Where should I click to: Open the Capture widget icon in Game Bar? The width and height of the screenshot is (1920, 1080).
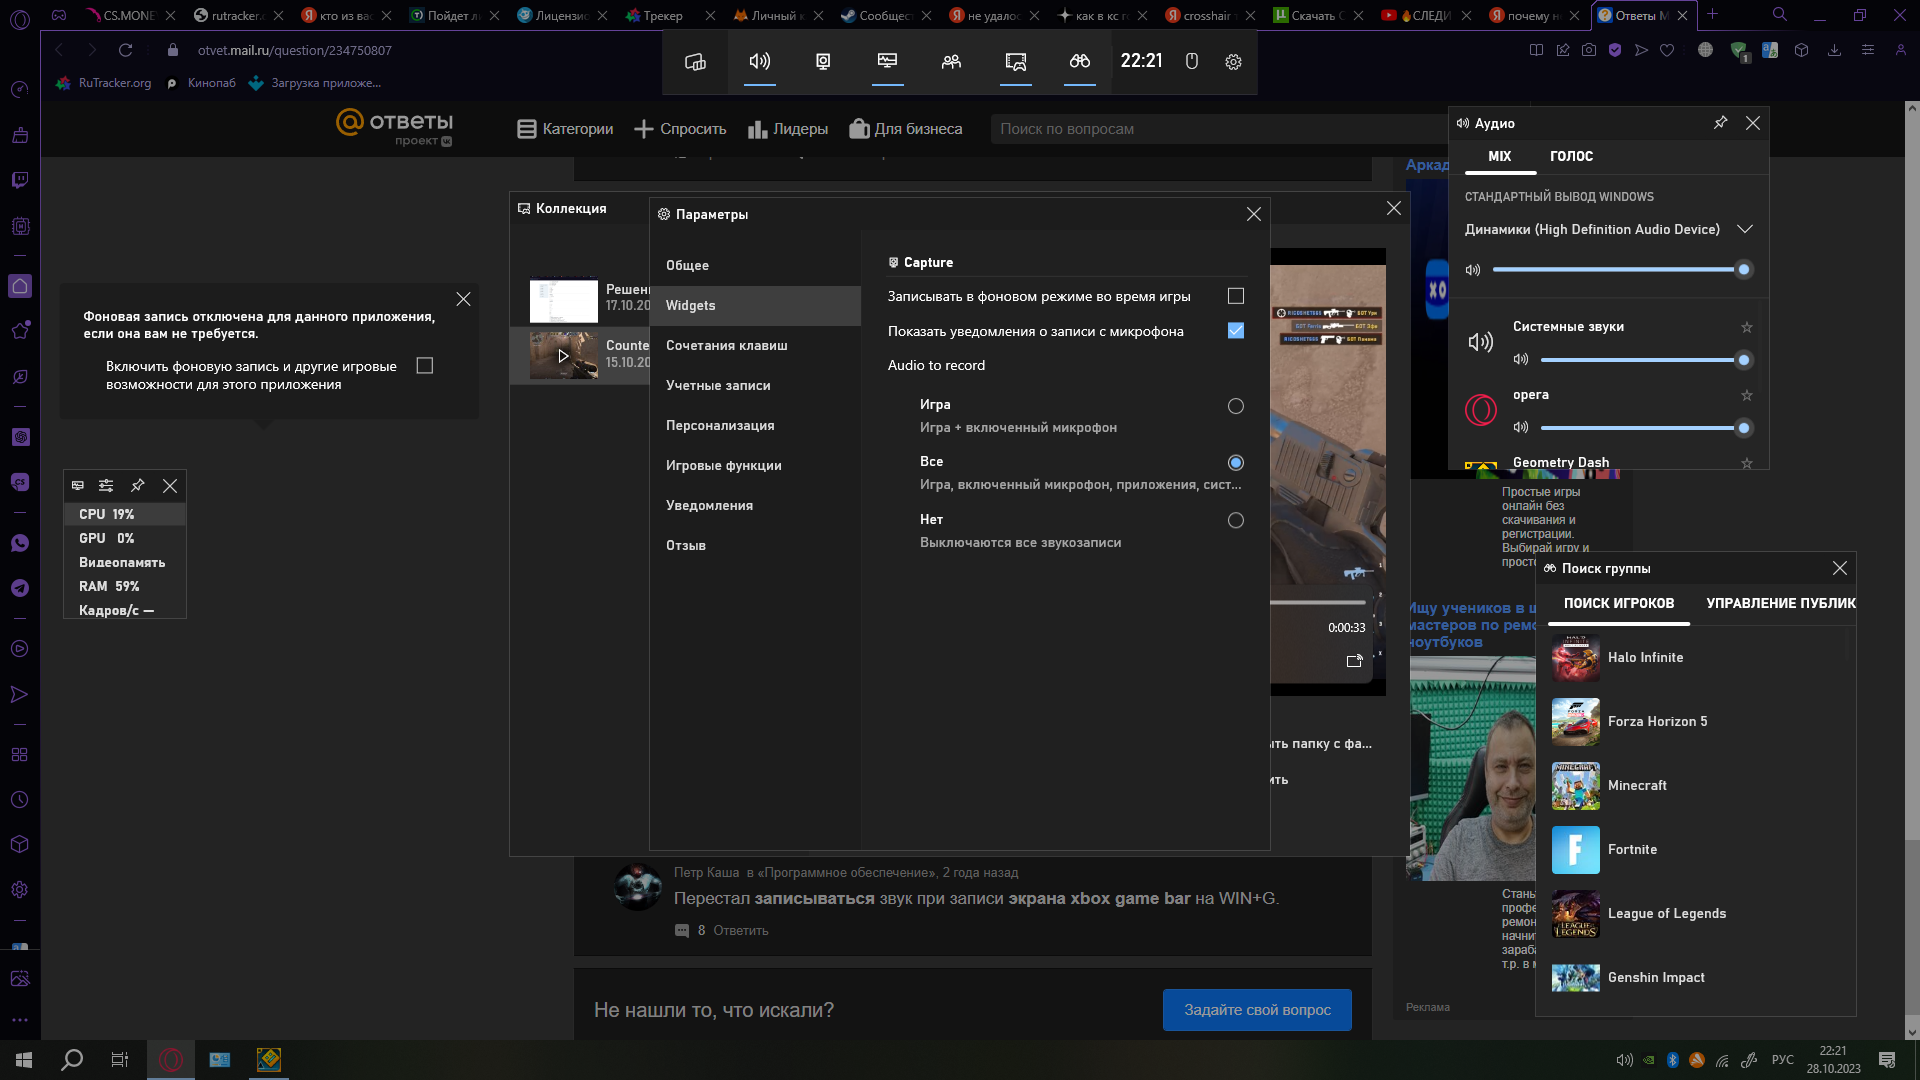(823, 62)
